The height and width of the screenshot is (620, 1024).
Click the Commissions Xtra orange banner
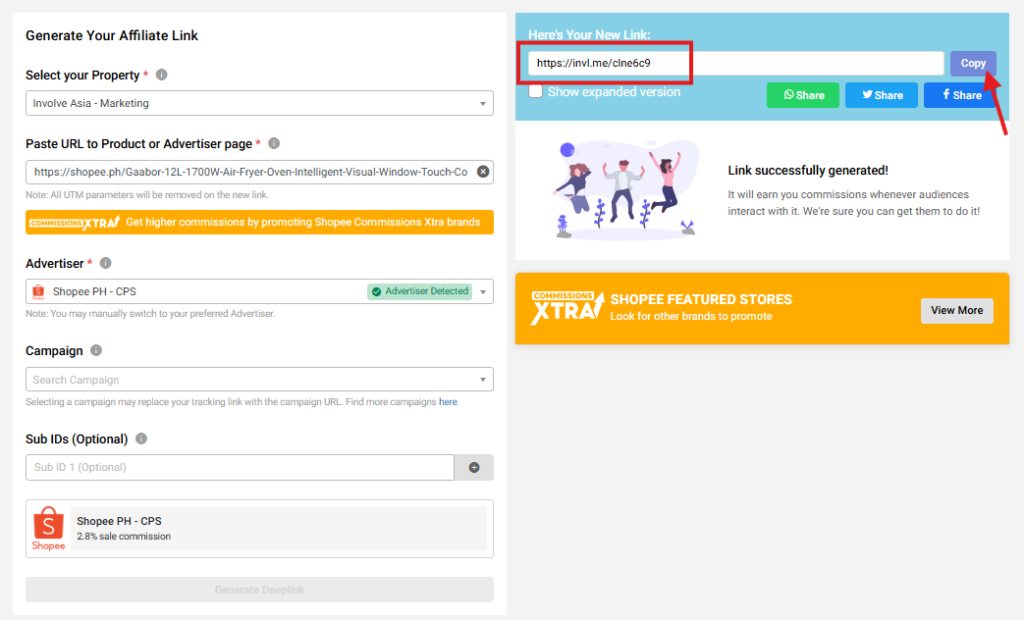click(259, 222)
